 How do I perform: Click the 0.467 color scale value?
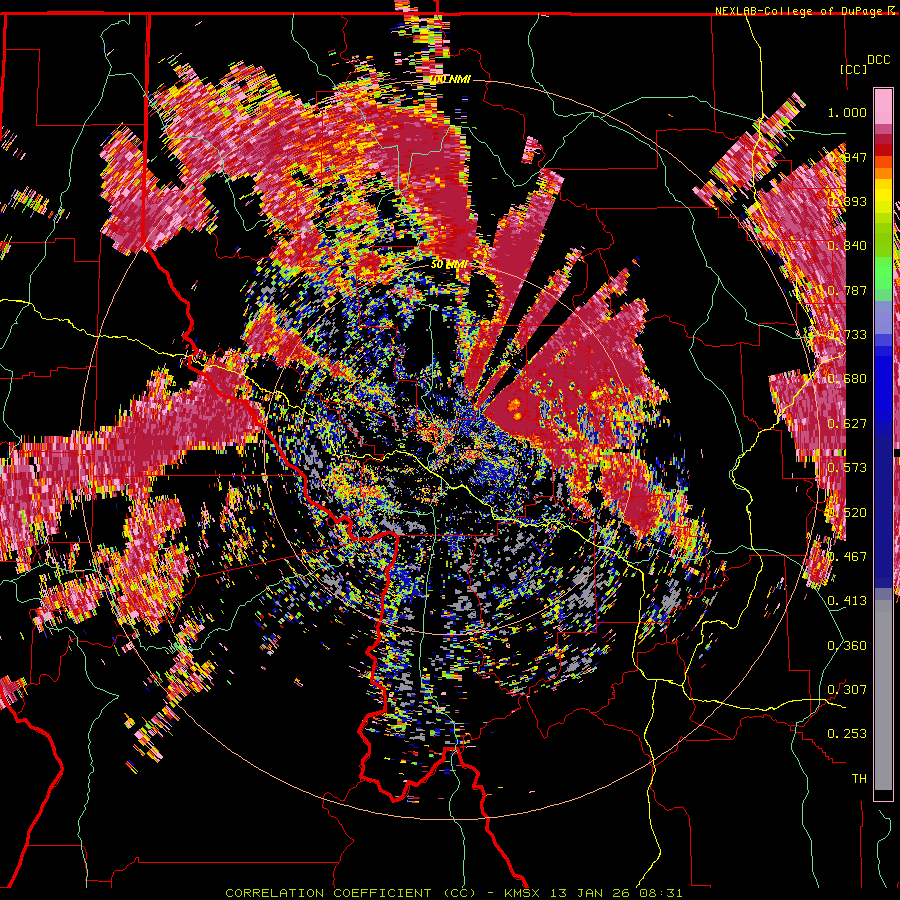[x=847, y=557]
